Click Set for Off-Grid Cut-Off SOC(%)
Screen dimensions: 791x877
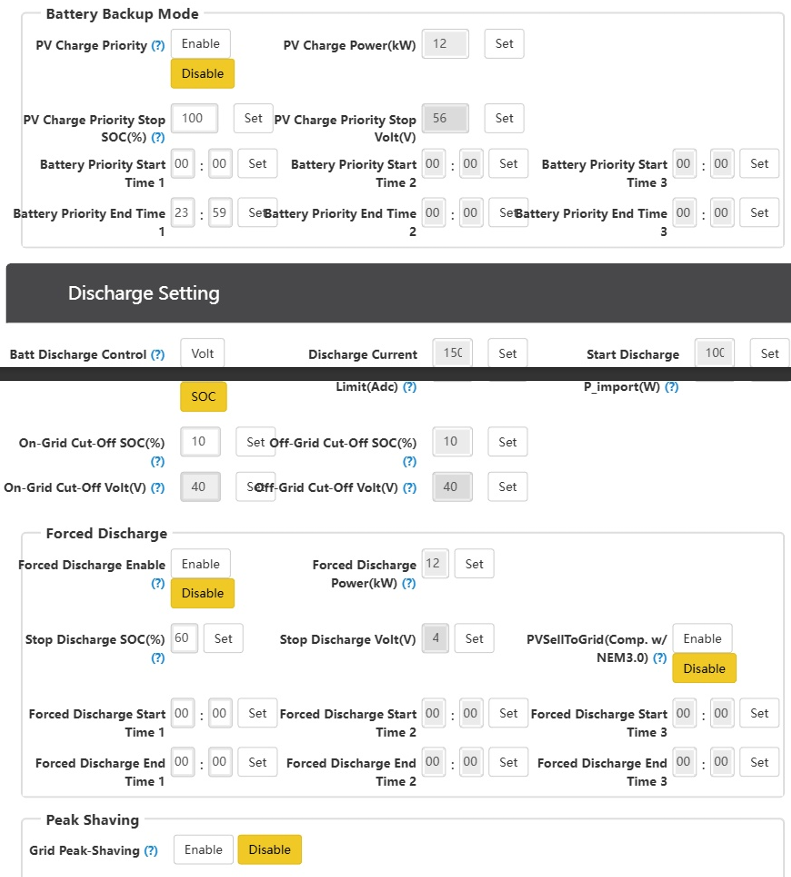(507, 442)
